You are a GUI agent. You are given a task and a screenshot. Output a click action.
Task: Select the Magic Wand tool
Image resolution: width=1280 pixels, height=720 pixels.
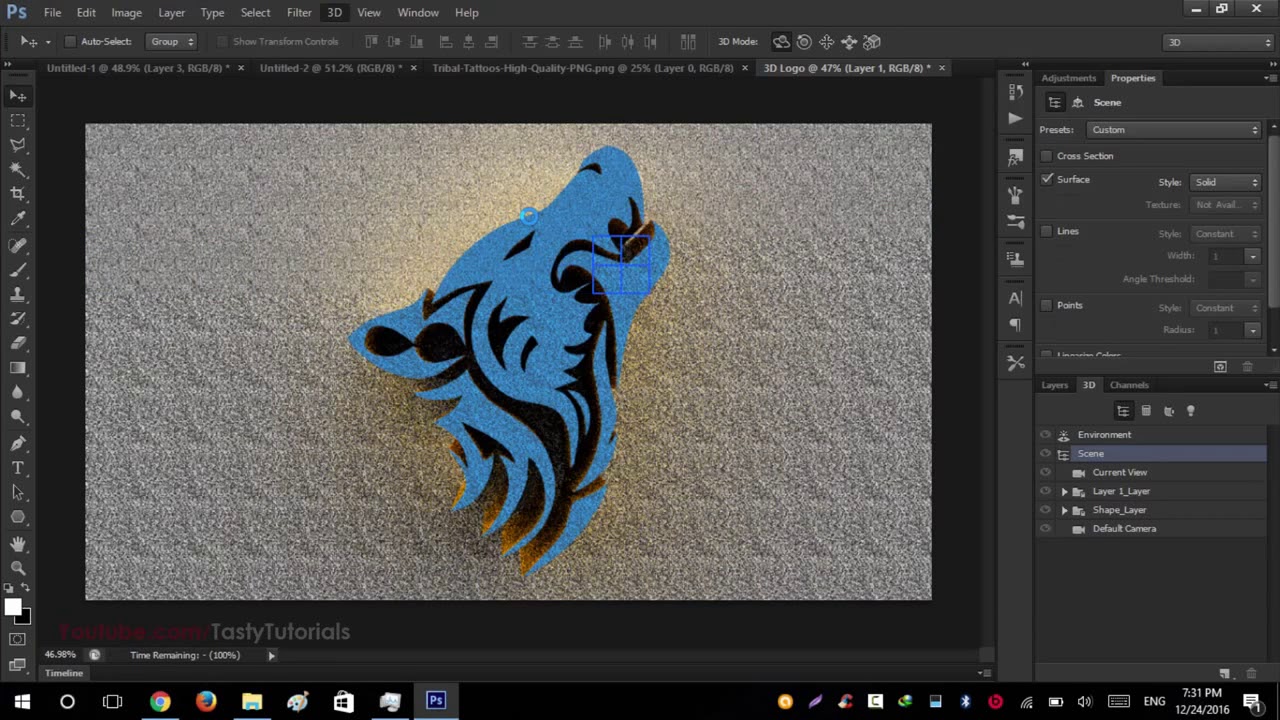pos(18,170)
